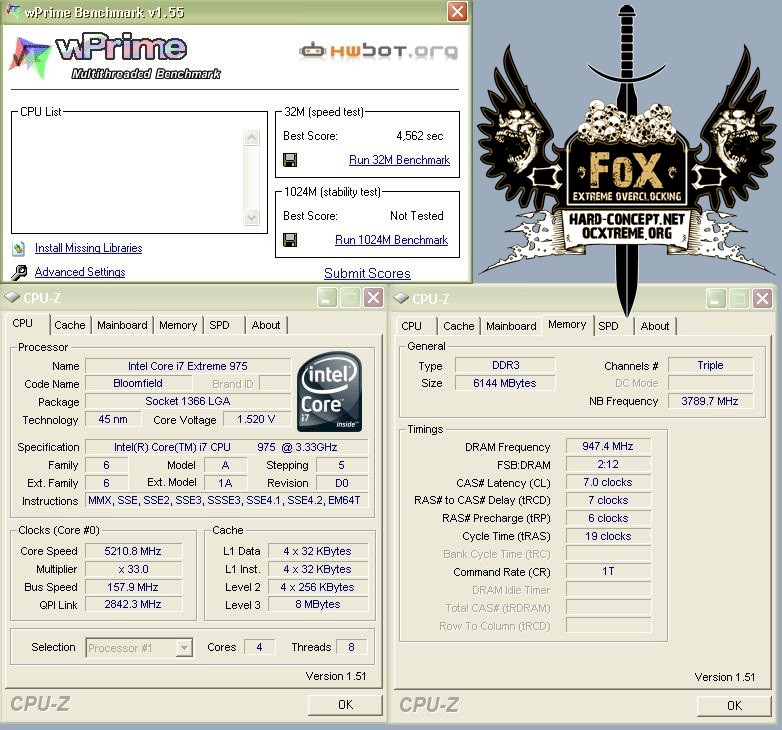Click Cores value '4'

[x=259, y=647]
